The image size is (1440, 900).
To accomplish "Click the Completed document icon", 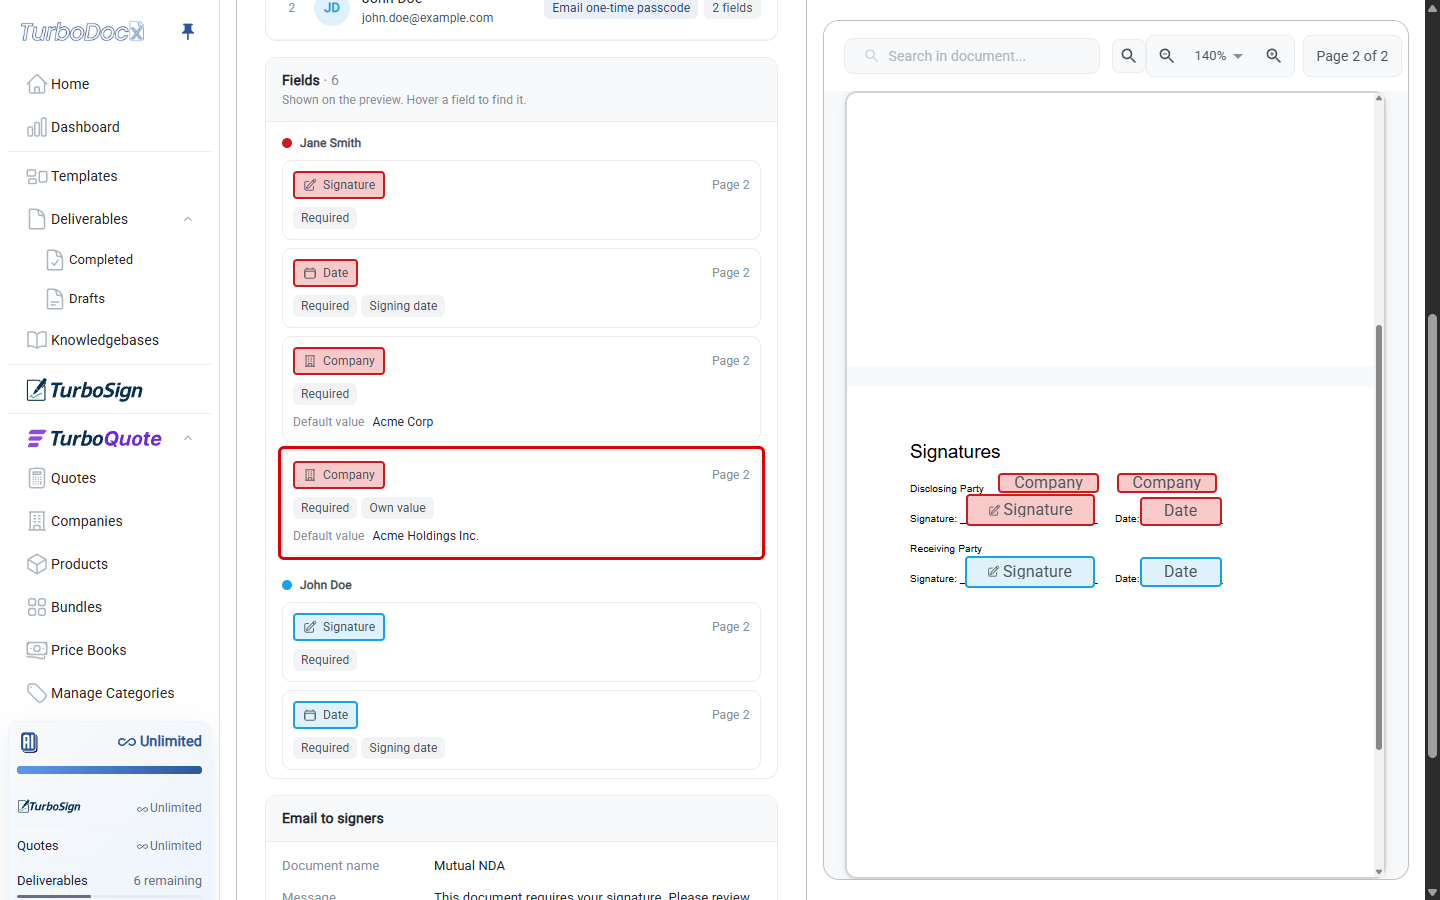I will click(55, 259).
